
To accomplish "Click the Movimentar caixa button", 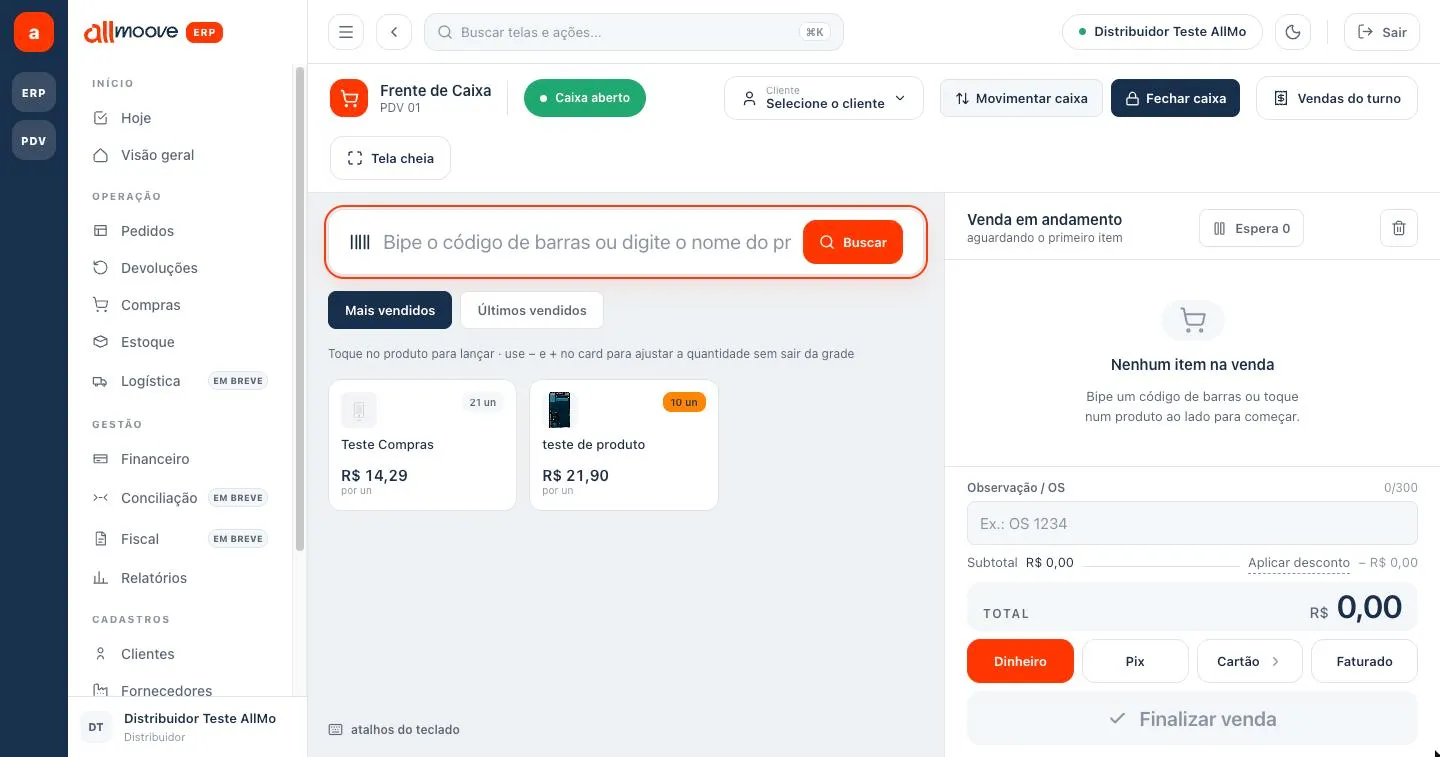I will pyautogui.click(x=1021, y=98).
